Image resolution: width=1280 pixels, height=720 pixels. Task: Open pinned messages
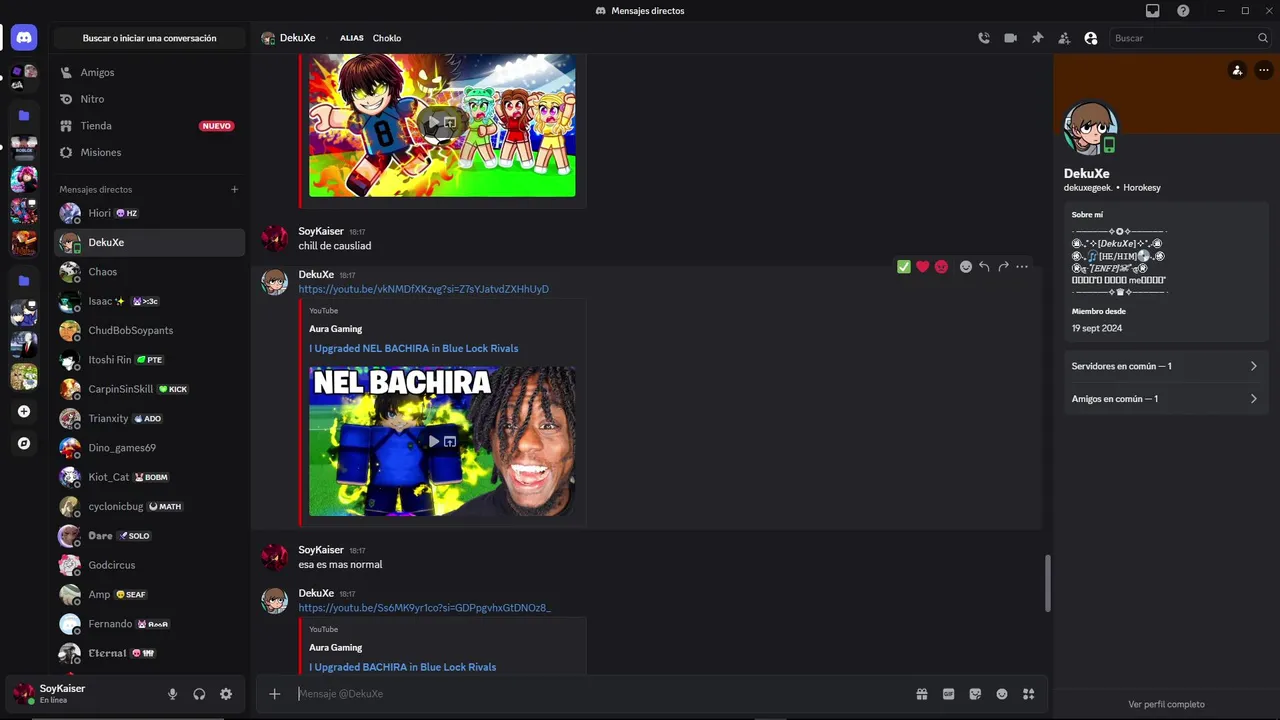pos(1037,38)
